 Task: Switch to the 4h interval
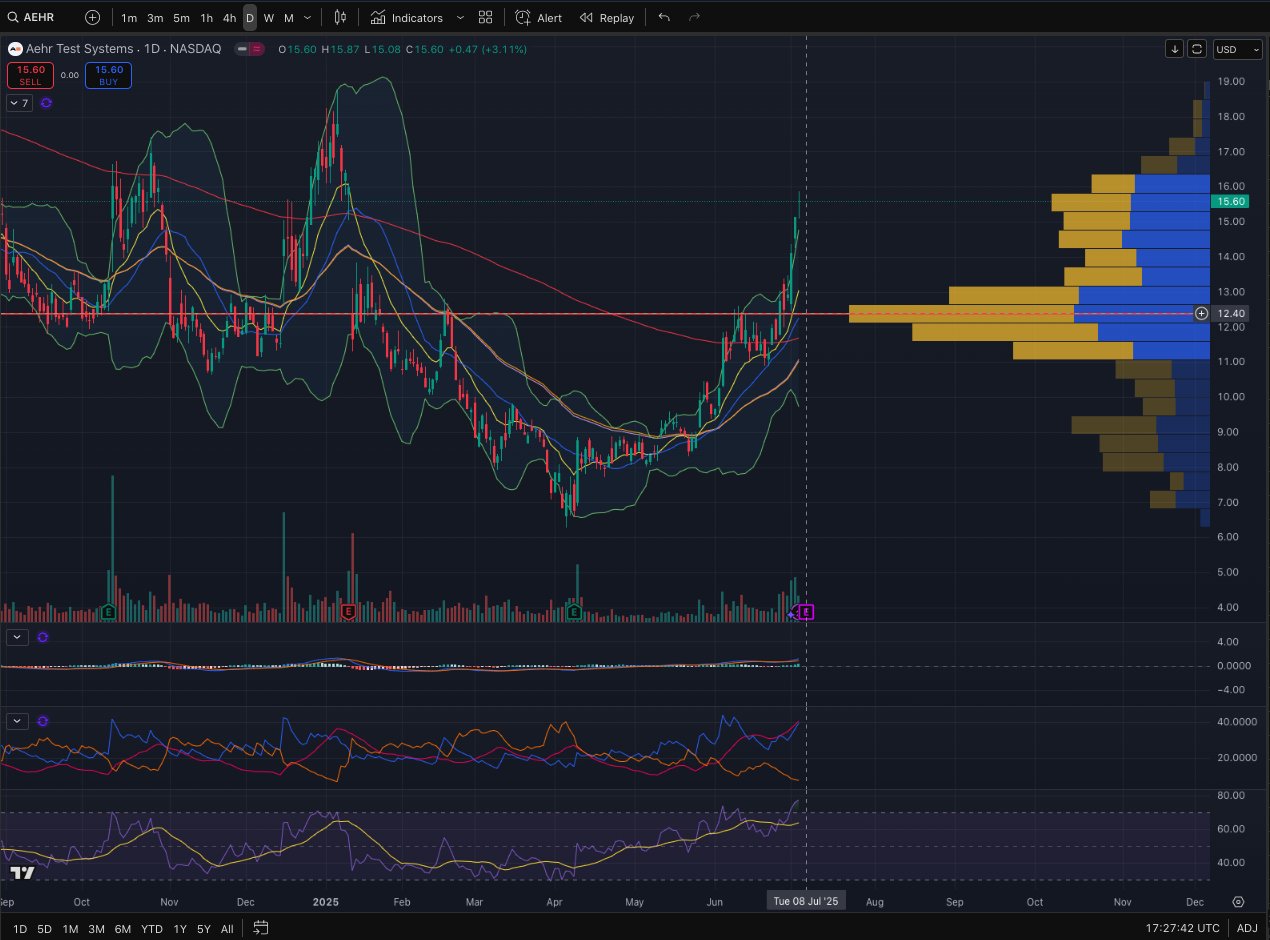[x=229, y=18]
